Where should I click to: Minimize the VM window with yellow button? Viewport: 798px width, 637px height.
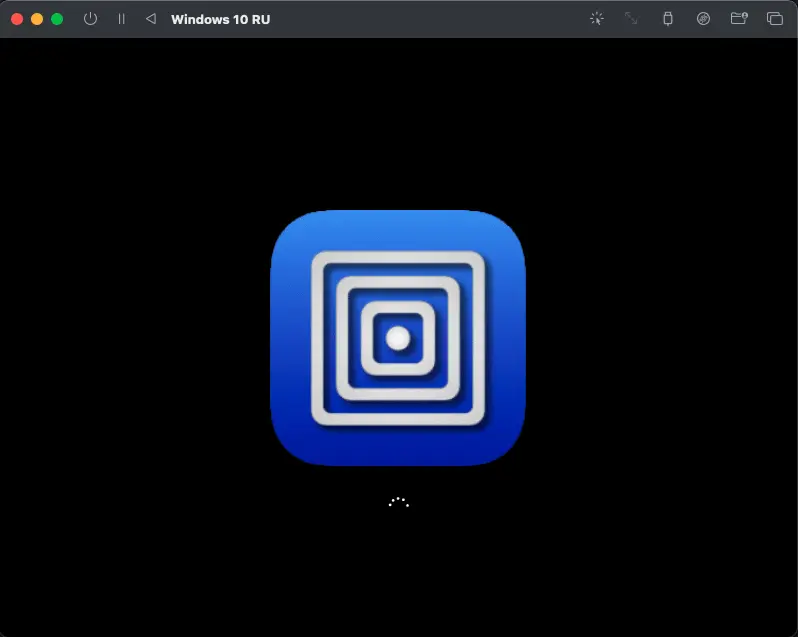[37, 19]
